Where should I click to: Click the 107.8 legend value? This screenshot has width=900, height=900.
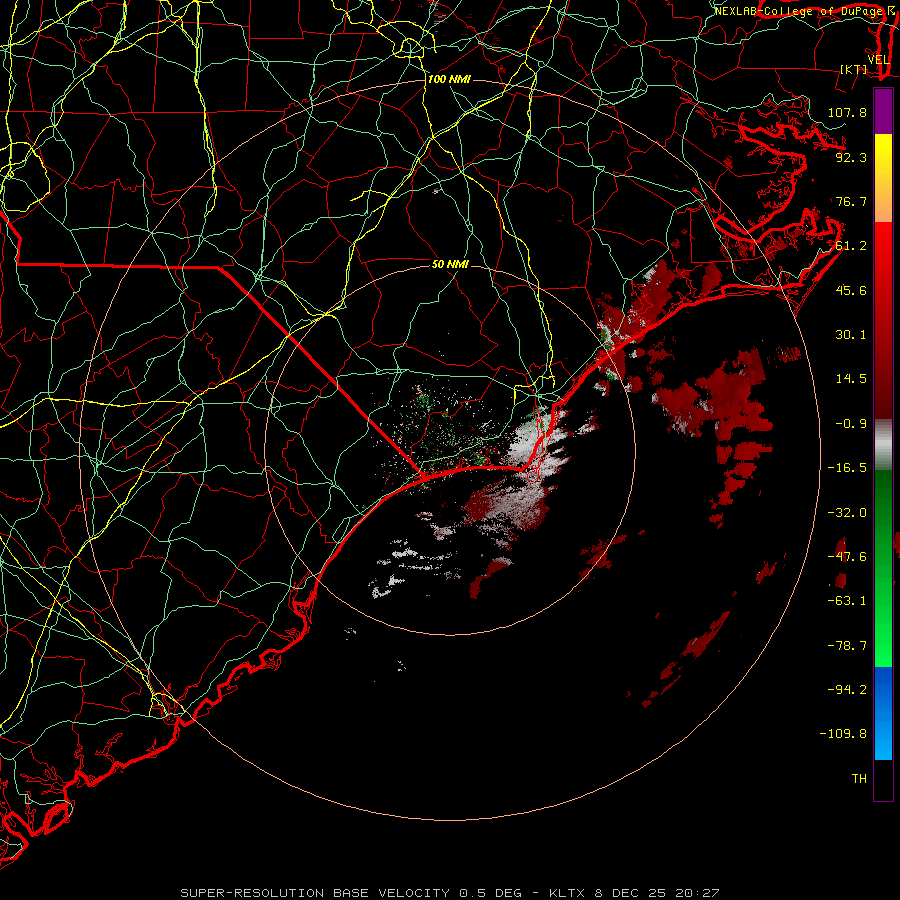(847, 112)
